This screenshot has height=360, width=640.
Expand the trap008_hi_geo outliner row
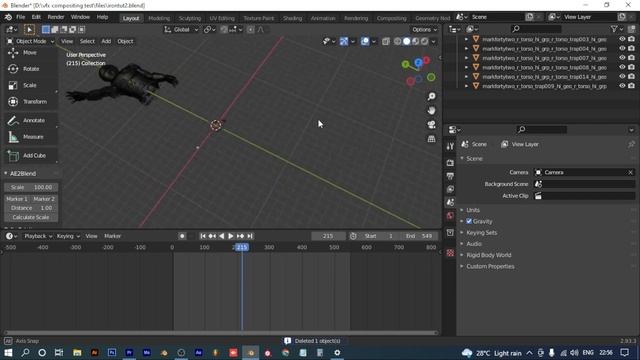click(x=467, y=67)
